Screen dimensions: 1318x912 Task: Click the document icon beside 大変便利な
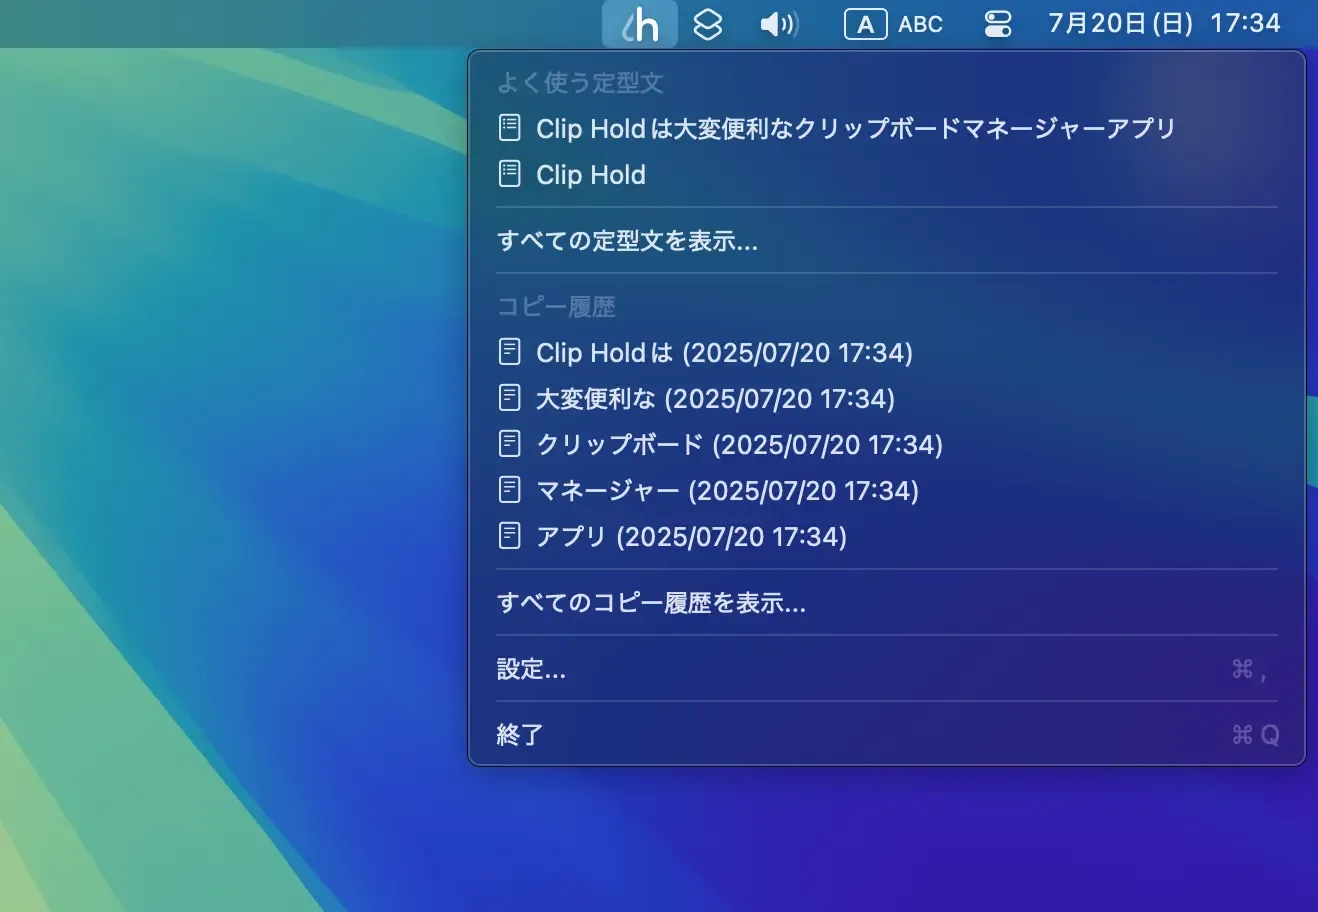click(x=510, y=397)
